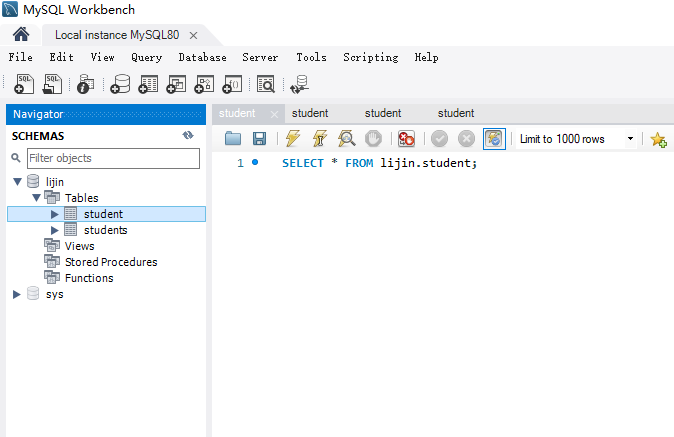Screen dimensions: 674x437
Task: Select the lijin schema label
Action: (55, 182)
